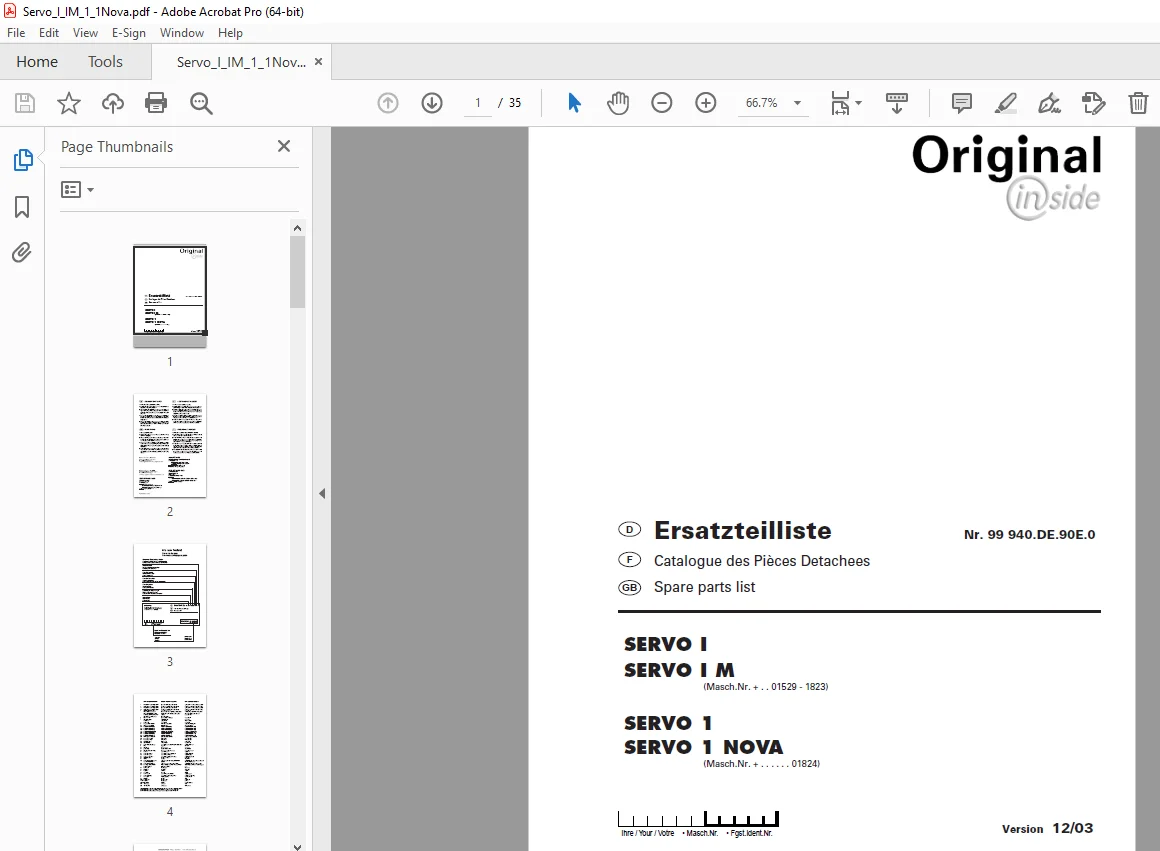The height and width of the screenshot is (851, 1160).
Task: Click the 'Version 12/03' text
Action: click(x=1048, y=828)
